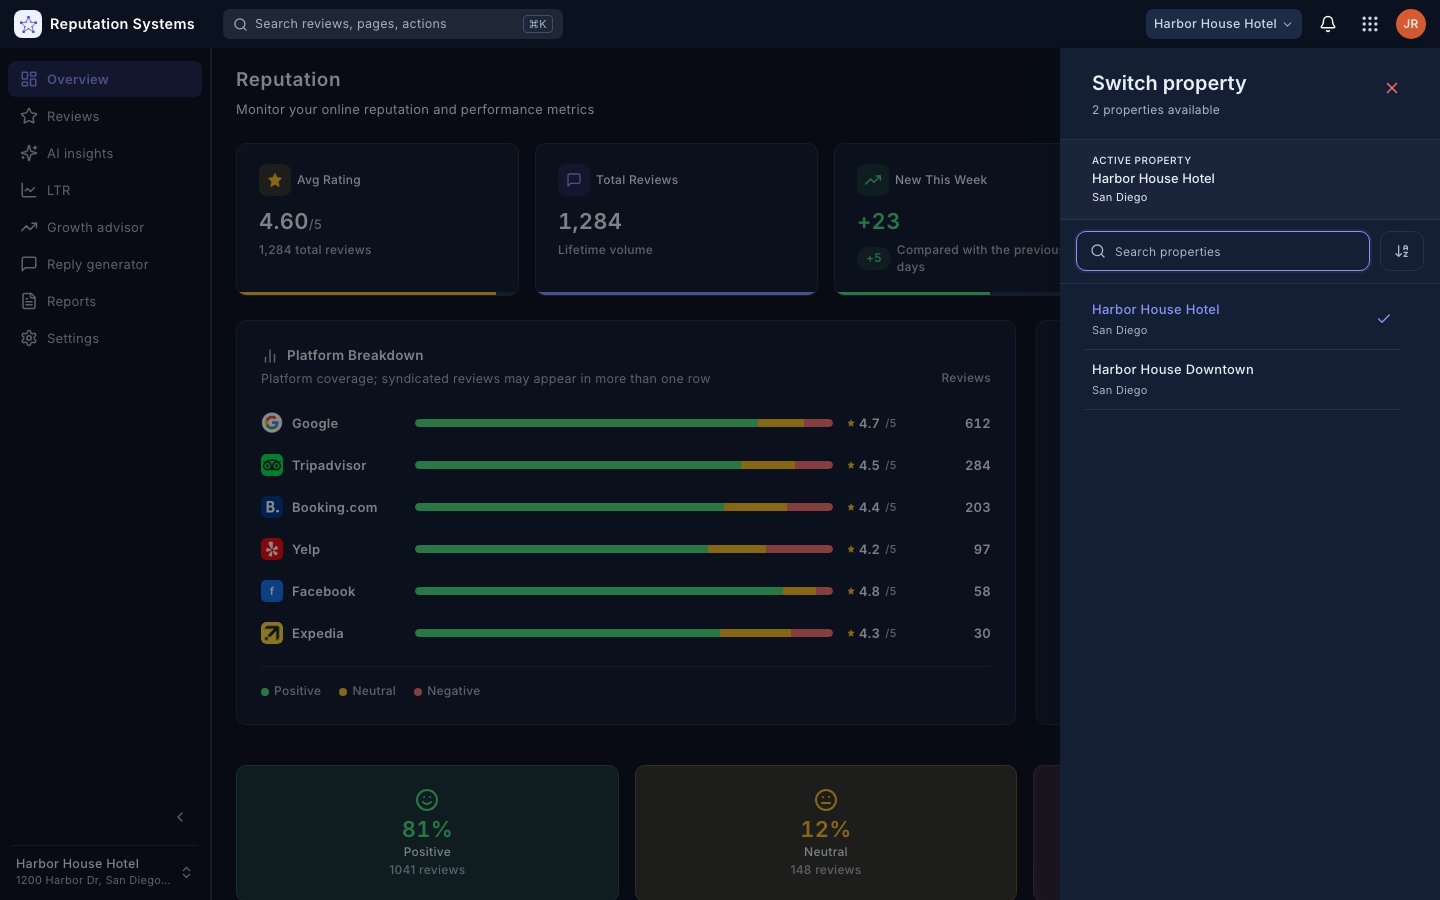
Task: Select Harbor House Hotel in the property list
Action: coord(1242,319)
